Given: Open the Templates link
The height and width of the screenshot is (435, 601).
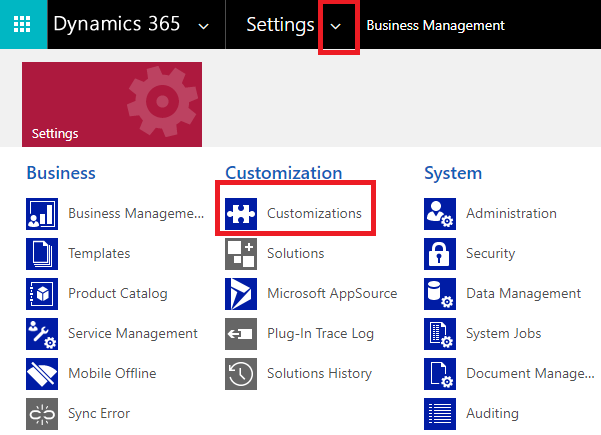Looking at the screenshot, I should 99,254.
